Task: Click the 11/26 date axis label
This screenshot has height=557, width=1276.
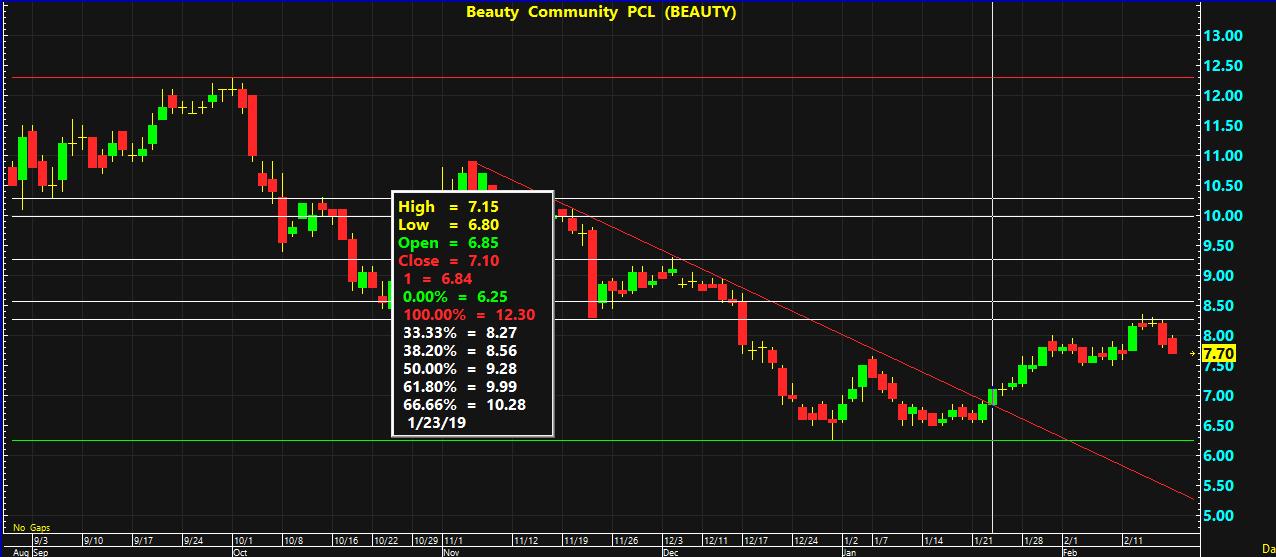Action: pyautogui.click(x=626, y=540)
